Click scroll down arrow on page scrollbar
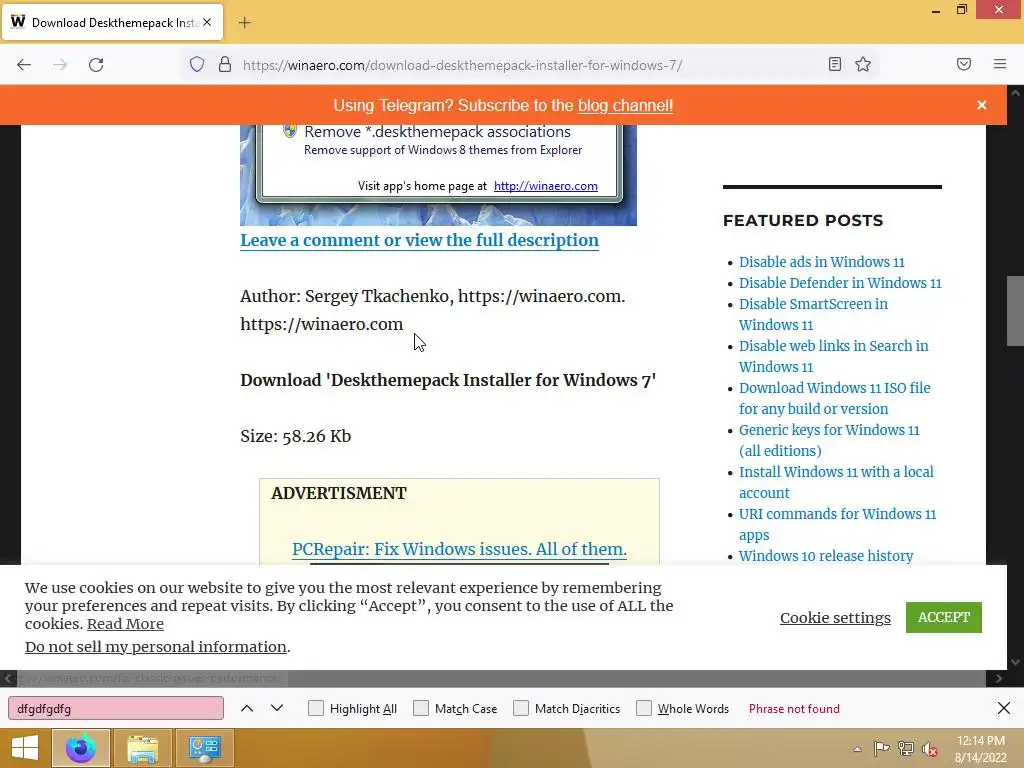Screen dimensions: 1024x768 [1015, 662]
